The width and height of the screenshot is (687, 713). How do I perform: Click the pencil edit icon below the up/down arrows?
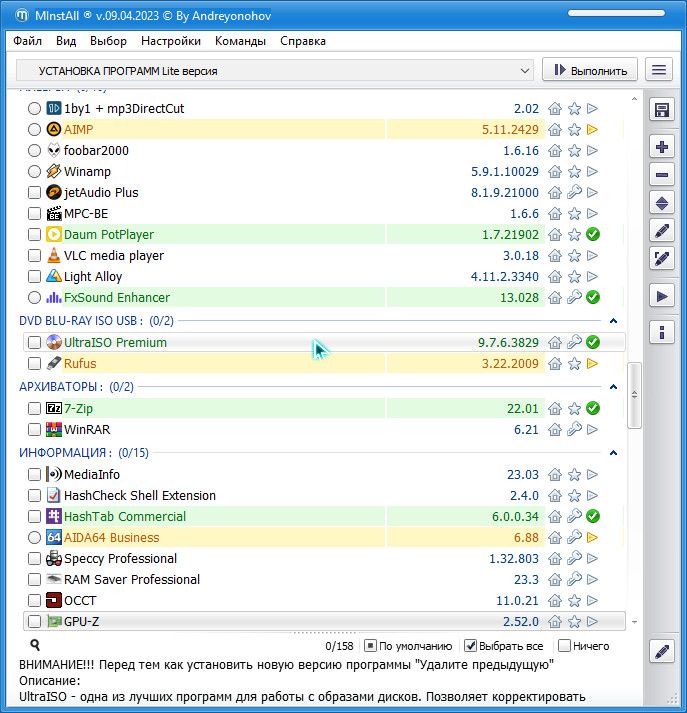click(661, 231)
